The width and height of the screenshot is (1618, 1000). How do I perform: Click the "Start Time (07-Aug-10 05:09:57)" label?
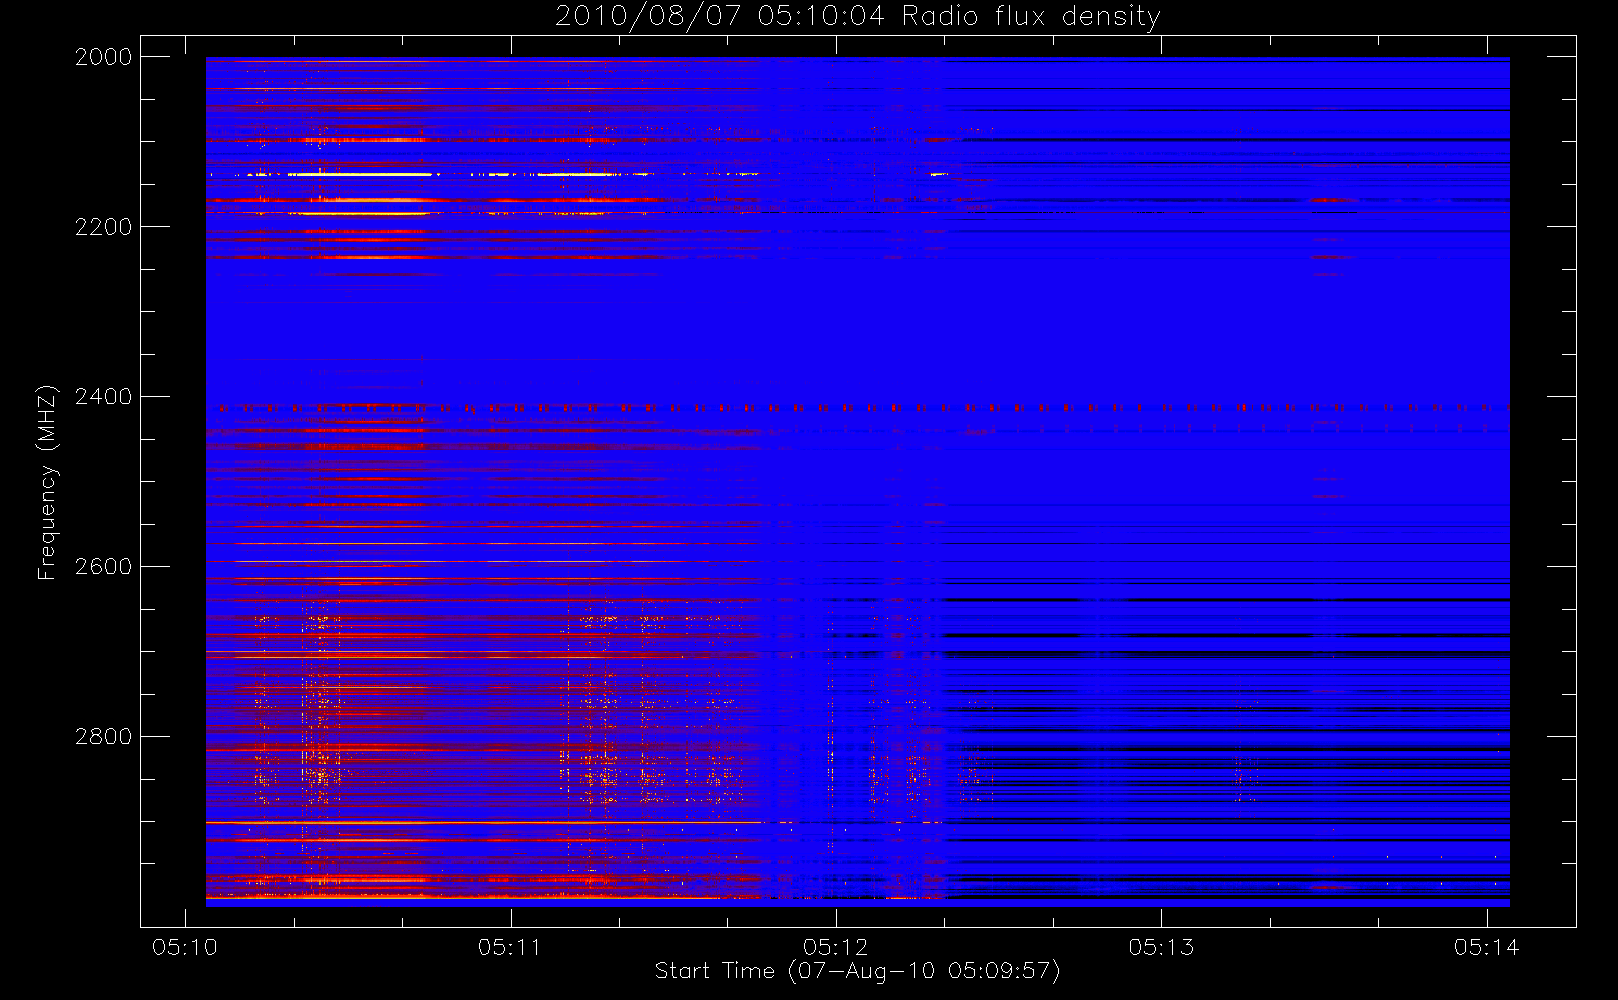click(x=857, y=971)
